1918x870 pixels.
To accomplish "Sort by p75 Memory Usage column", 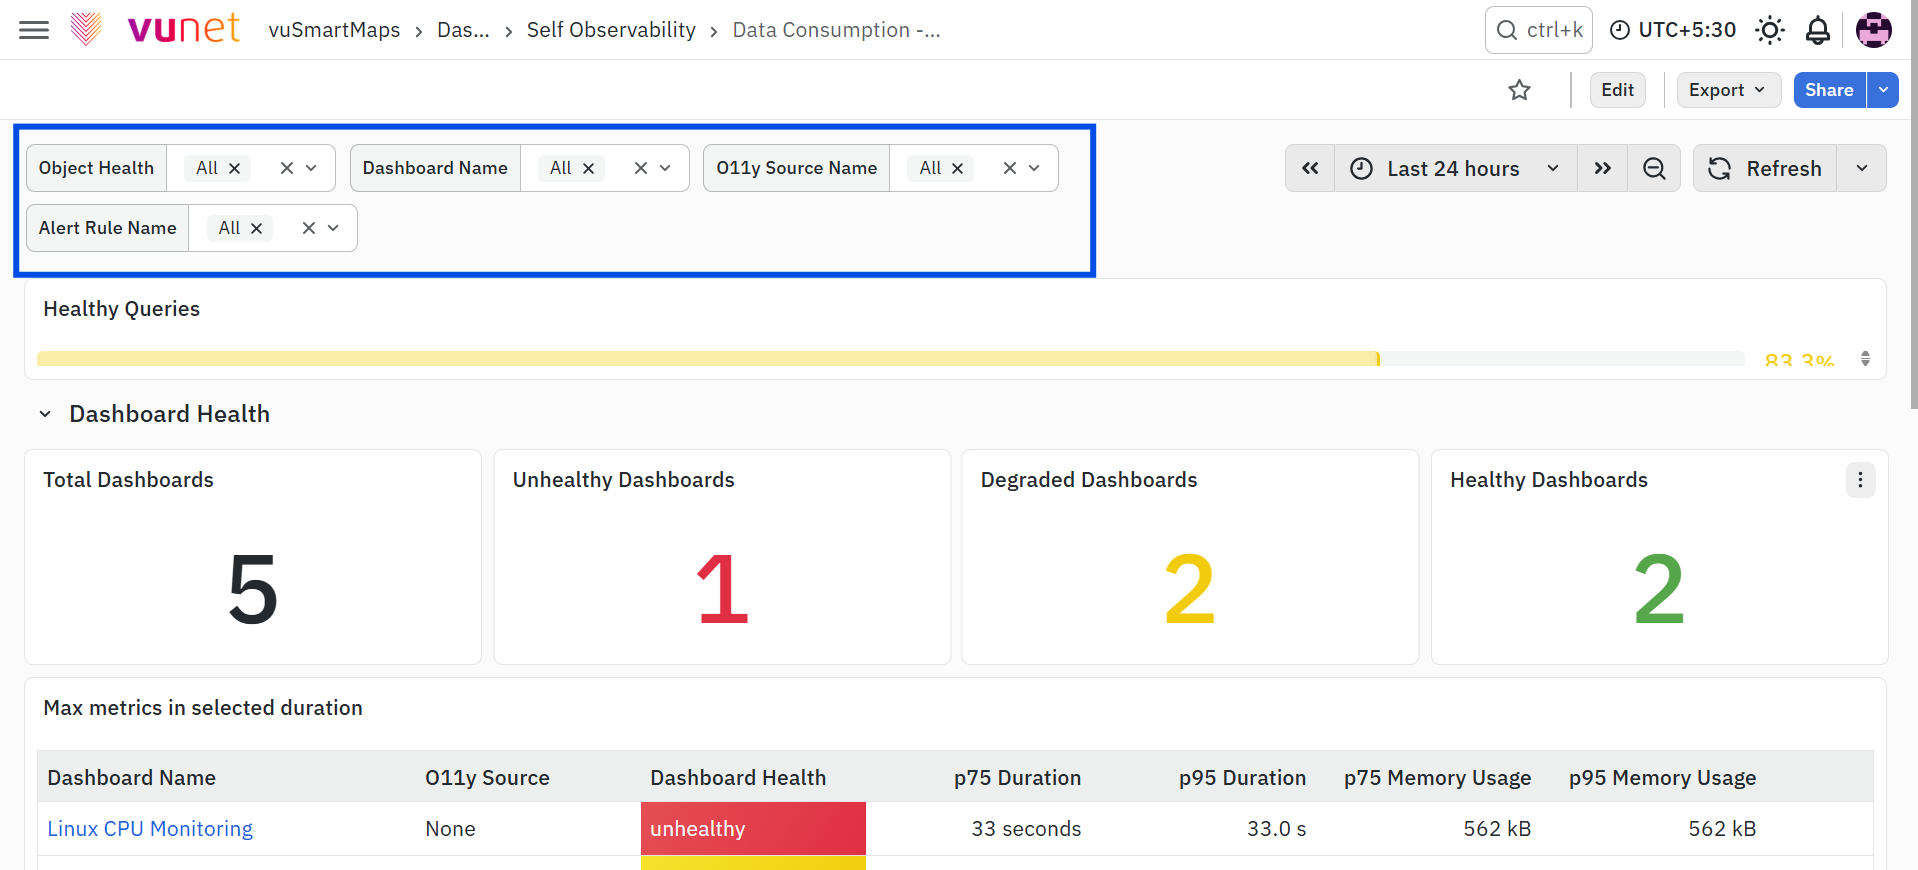I will (1437, 778).
